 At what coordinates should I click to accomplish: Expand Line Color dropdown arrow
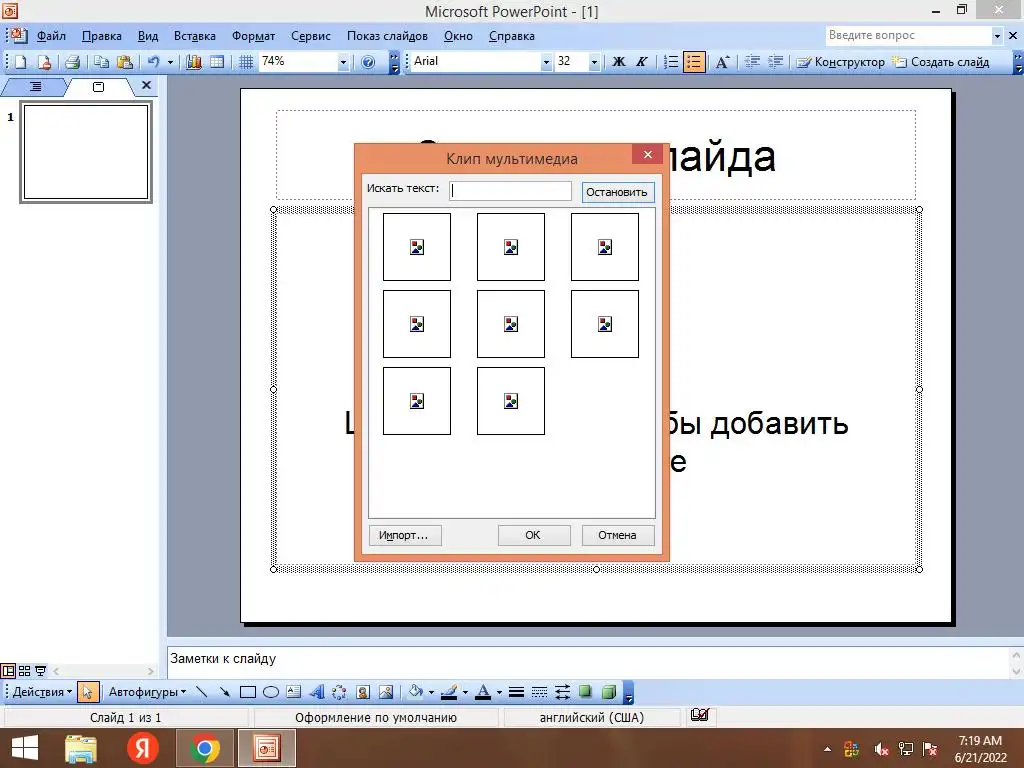point(465,692)
